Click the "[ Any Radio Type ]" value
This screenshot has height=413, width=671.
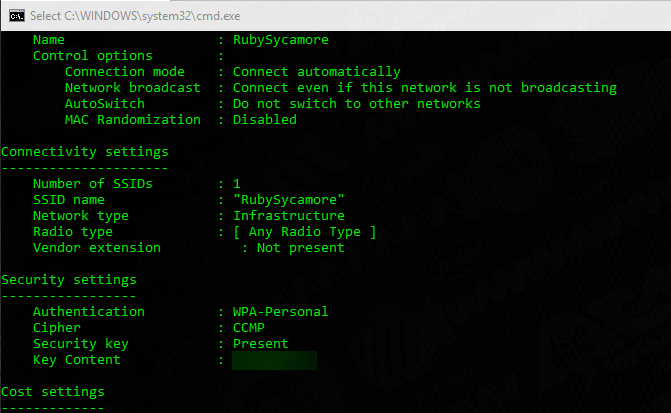(x=304, y=232)
